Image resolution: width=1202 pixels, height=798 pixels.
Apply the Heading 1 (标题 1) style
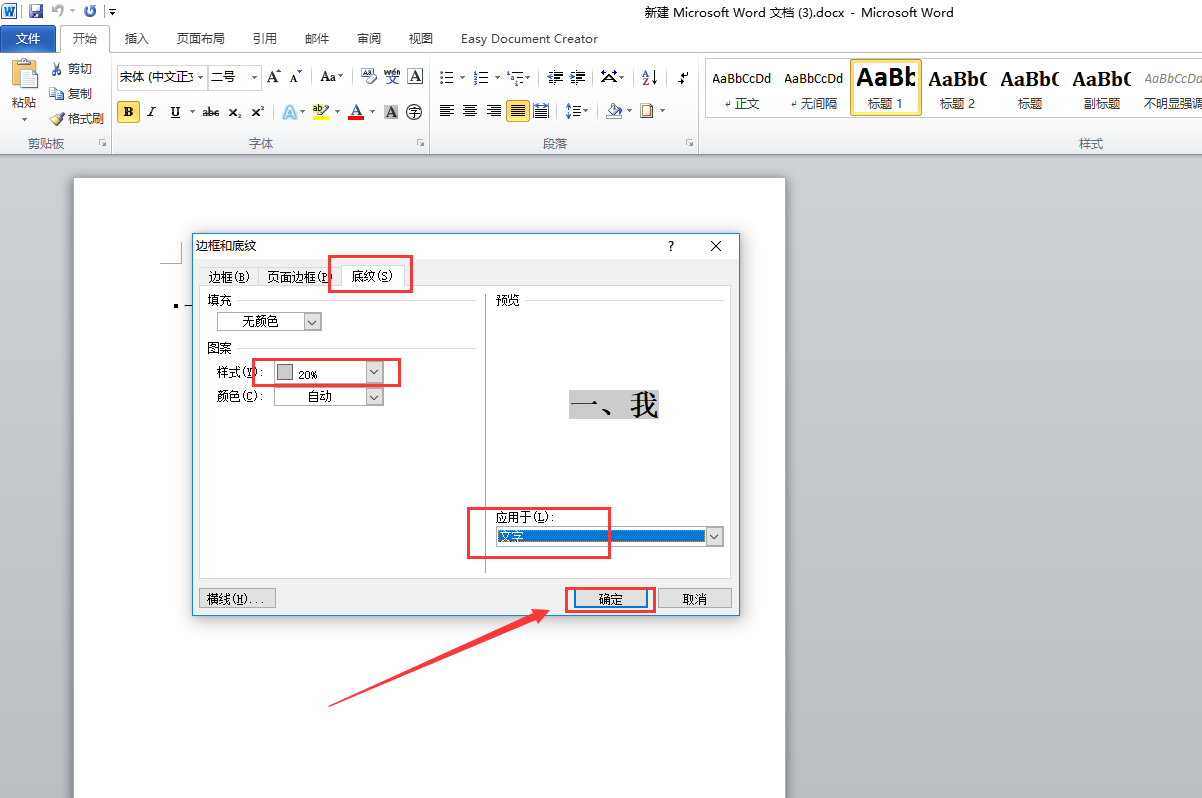coord(886,88)
